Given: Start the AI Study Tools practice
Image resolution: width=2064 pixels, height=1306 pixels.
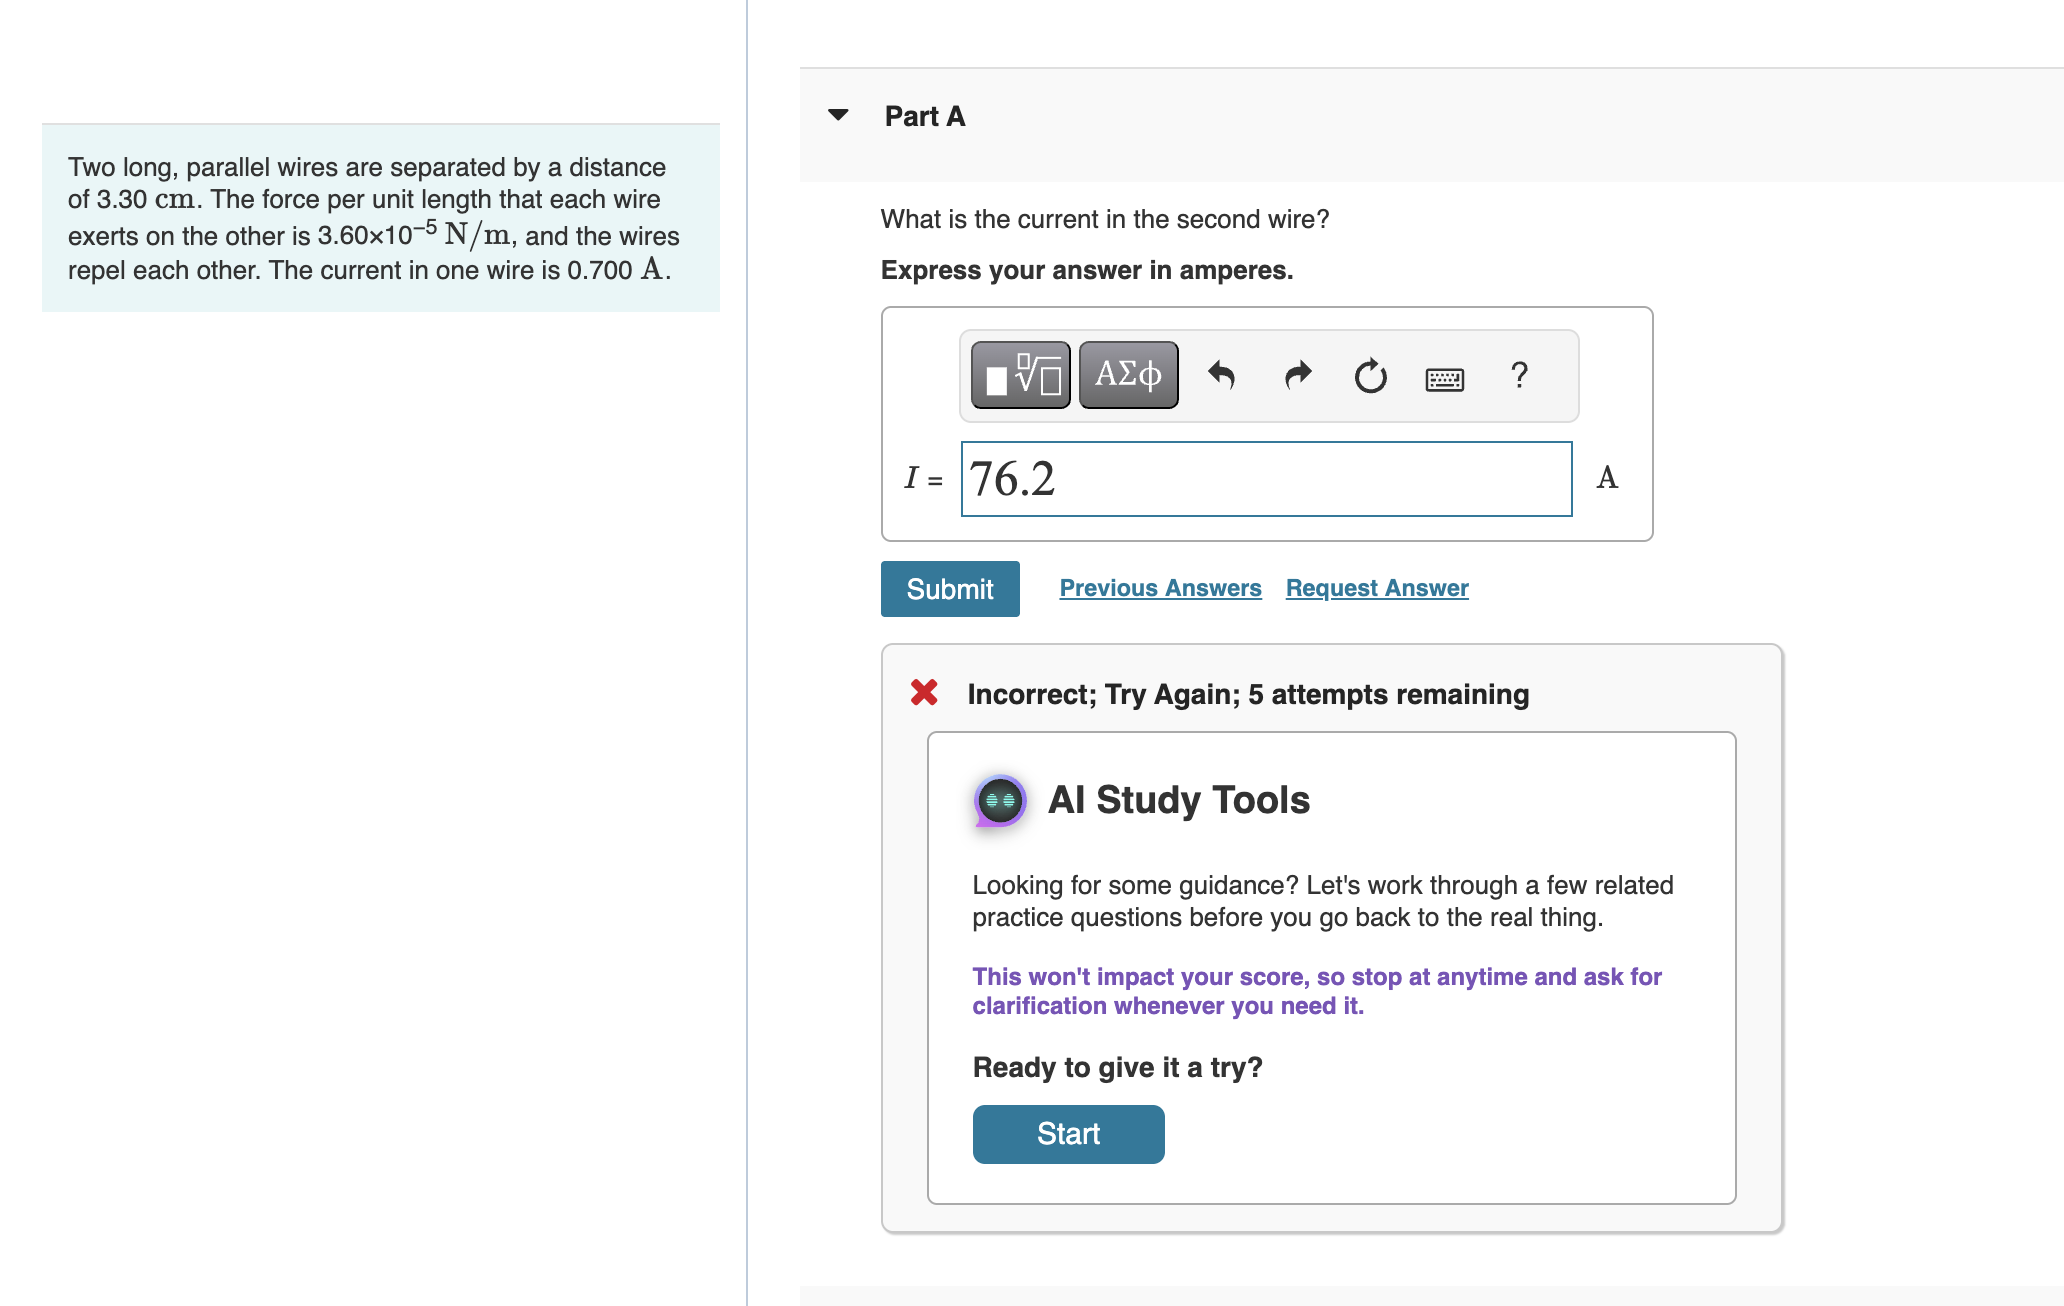Looking at the screenshot, I should pyautogui.click(x=1068, y=1134).
